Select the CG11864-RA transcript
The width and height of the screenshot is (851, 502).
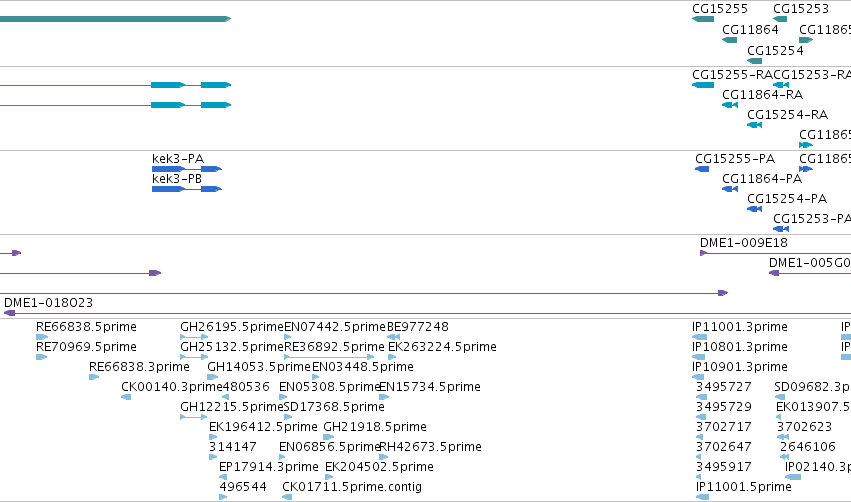(x=729, y=105)
